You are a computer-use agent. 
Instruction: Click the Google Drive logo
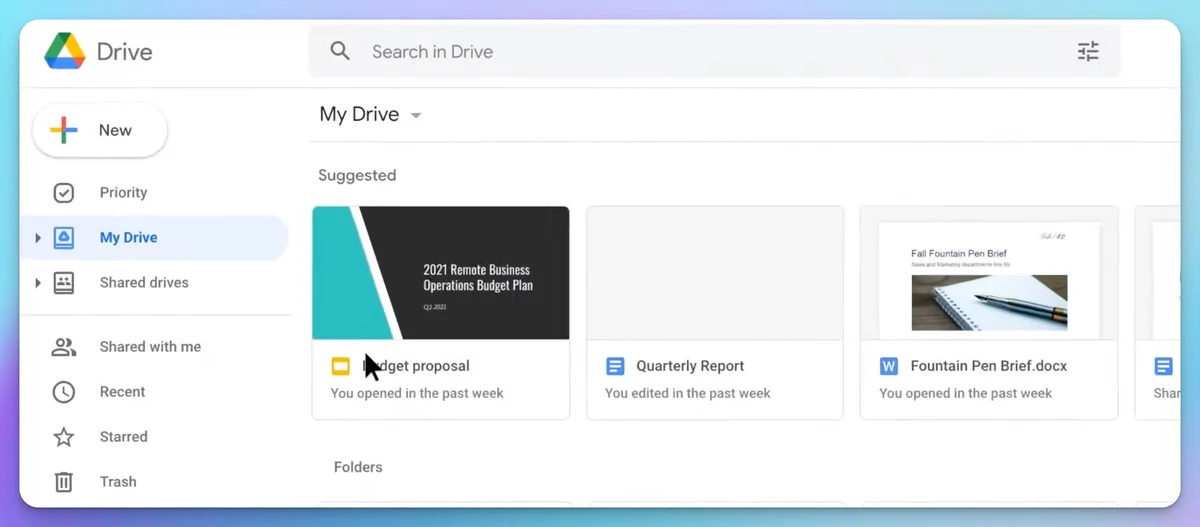point(65,52)
